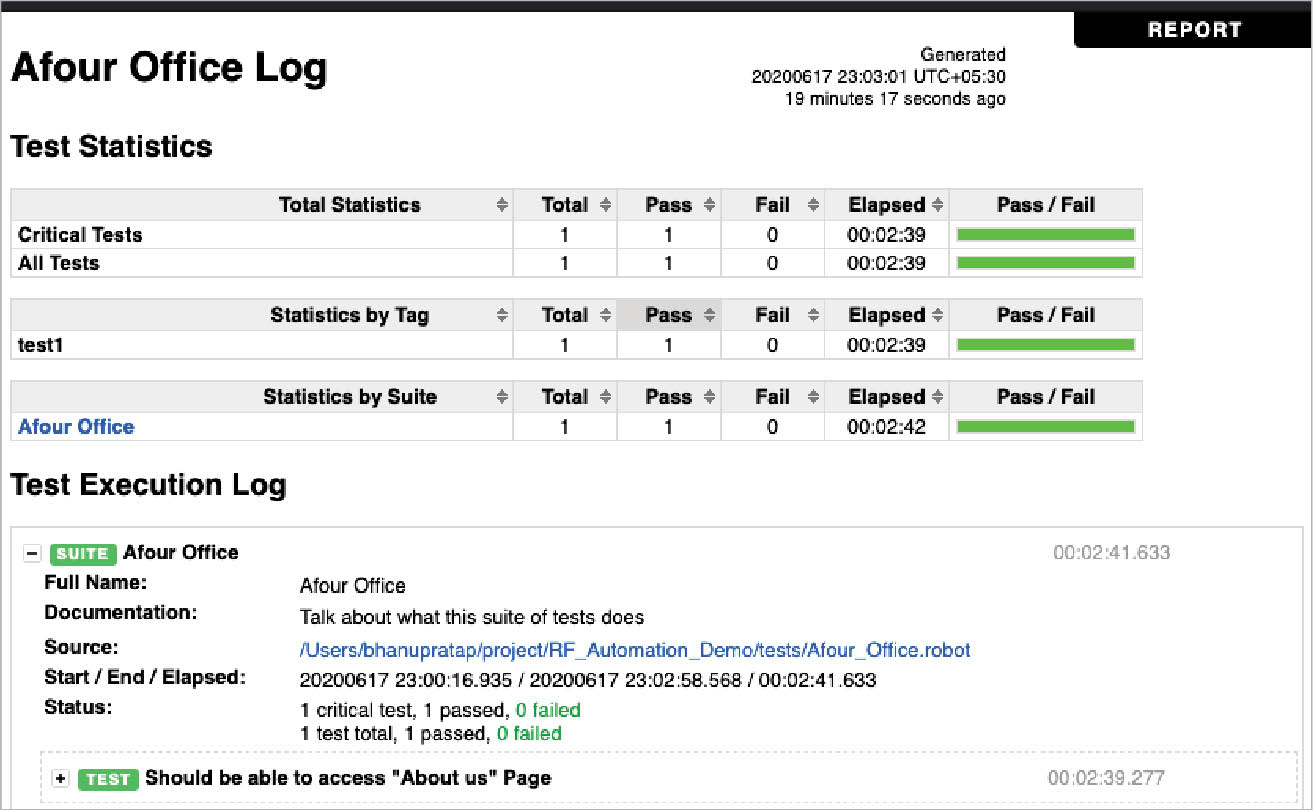Click the green TEST status badge

[x=109, y=780]
